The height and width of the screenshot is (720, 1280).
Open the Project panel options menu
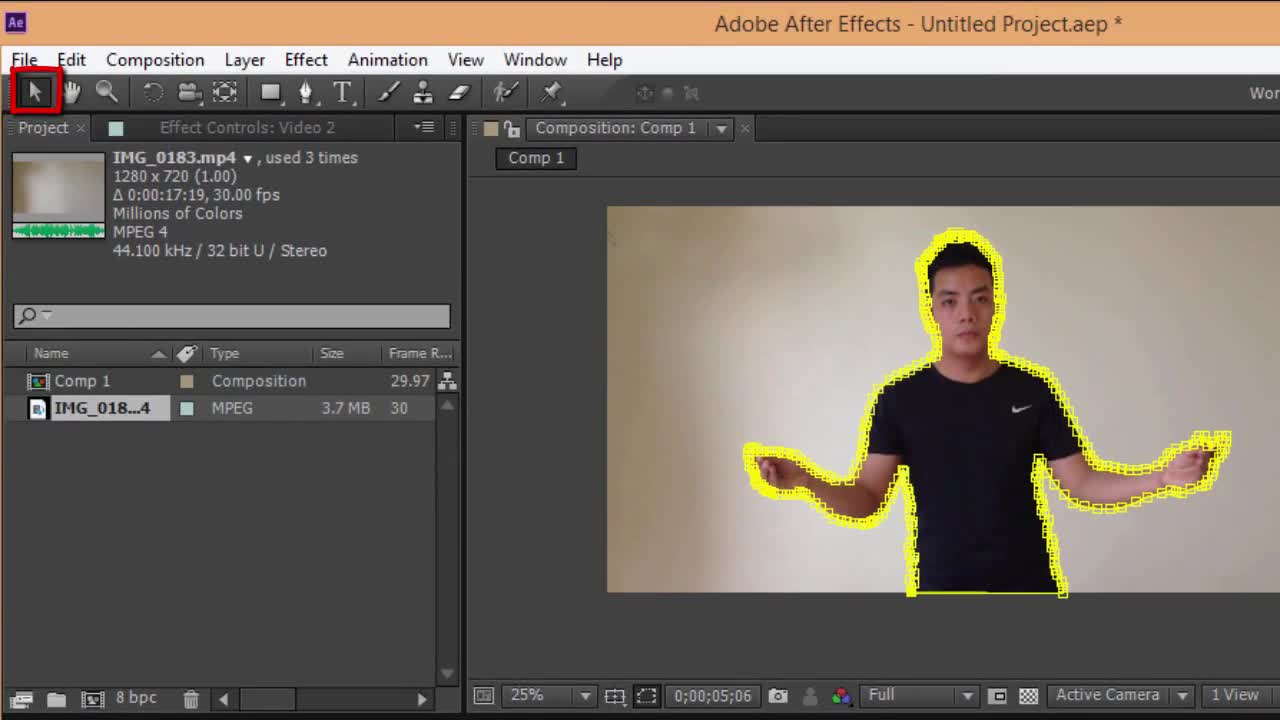(x=425, y=127)
